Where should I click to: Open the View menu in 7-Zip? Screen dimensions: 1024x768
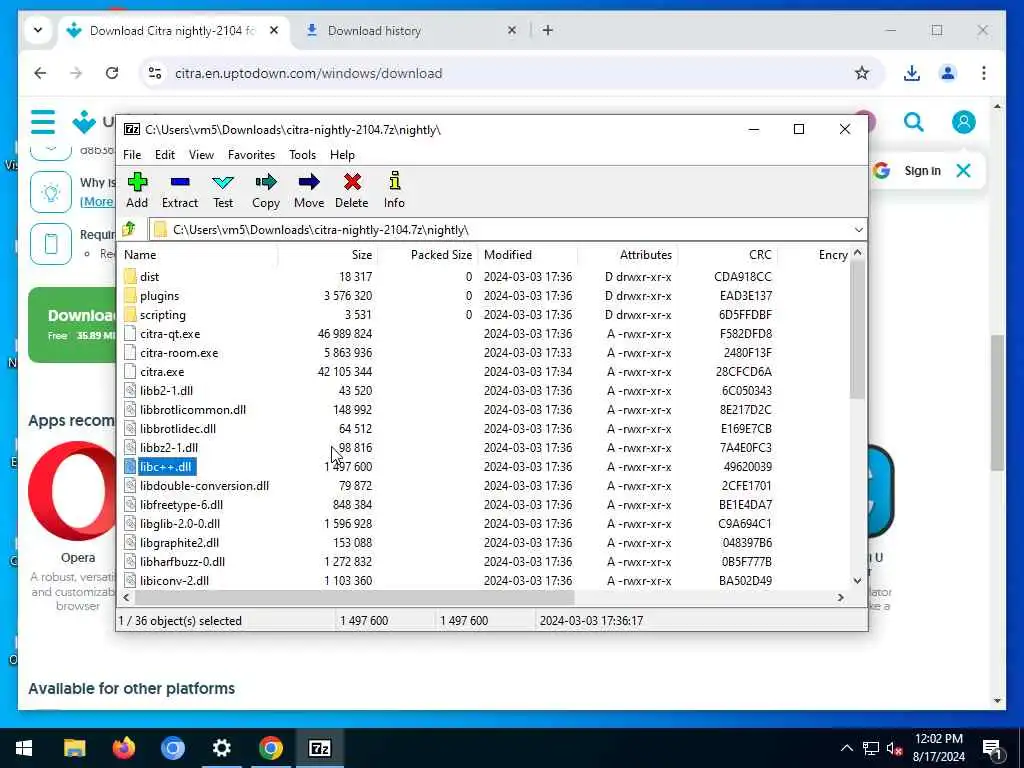pyautogui.click(x=201, y=155)
